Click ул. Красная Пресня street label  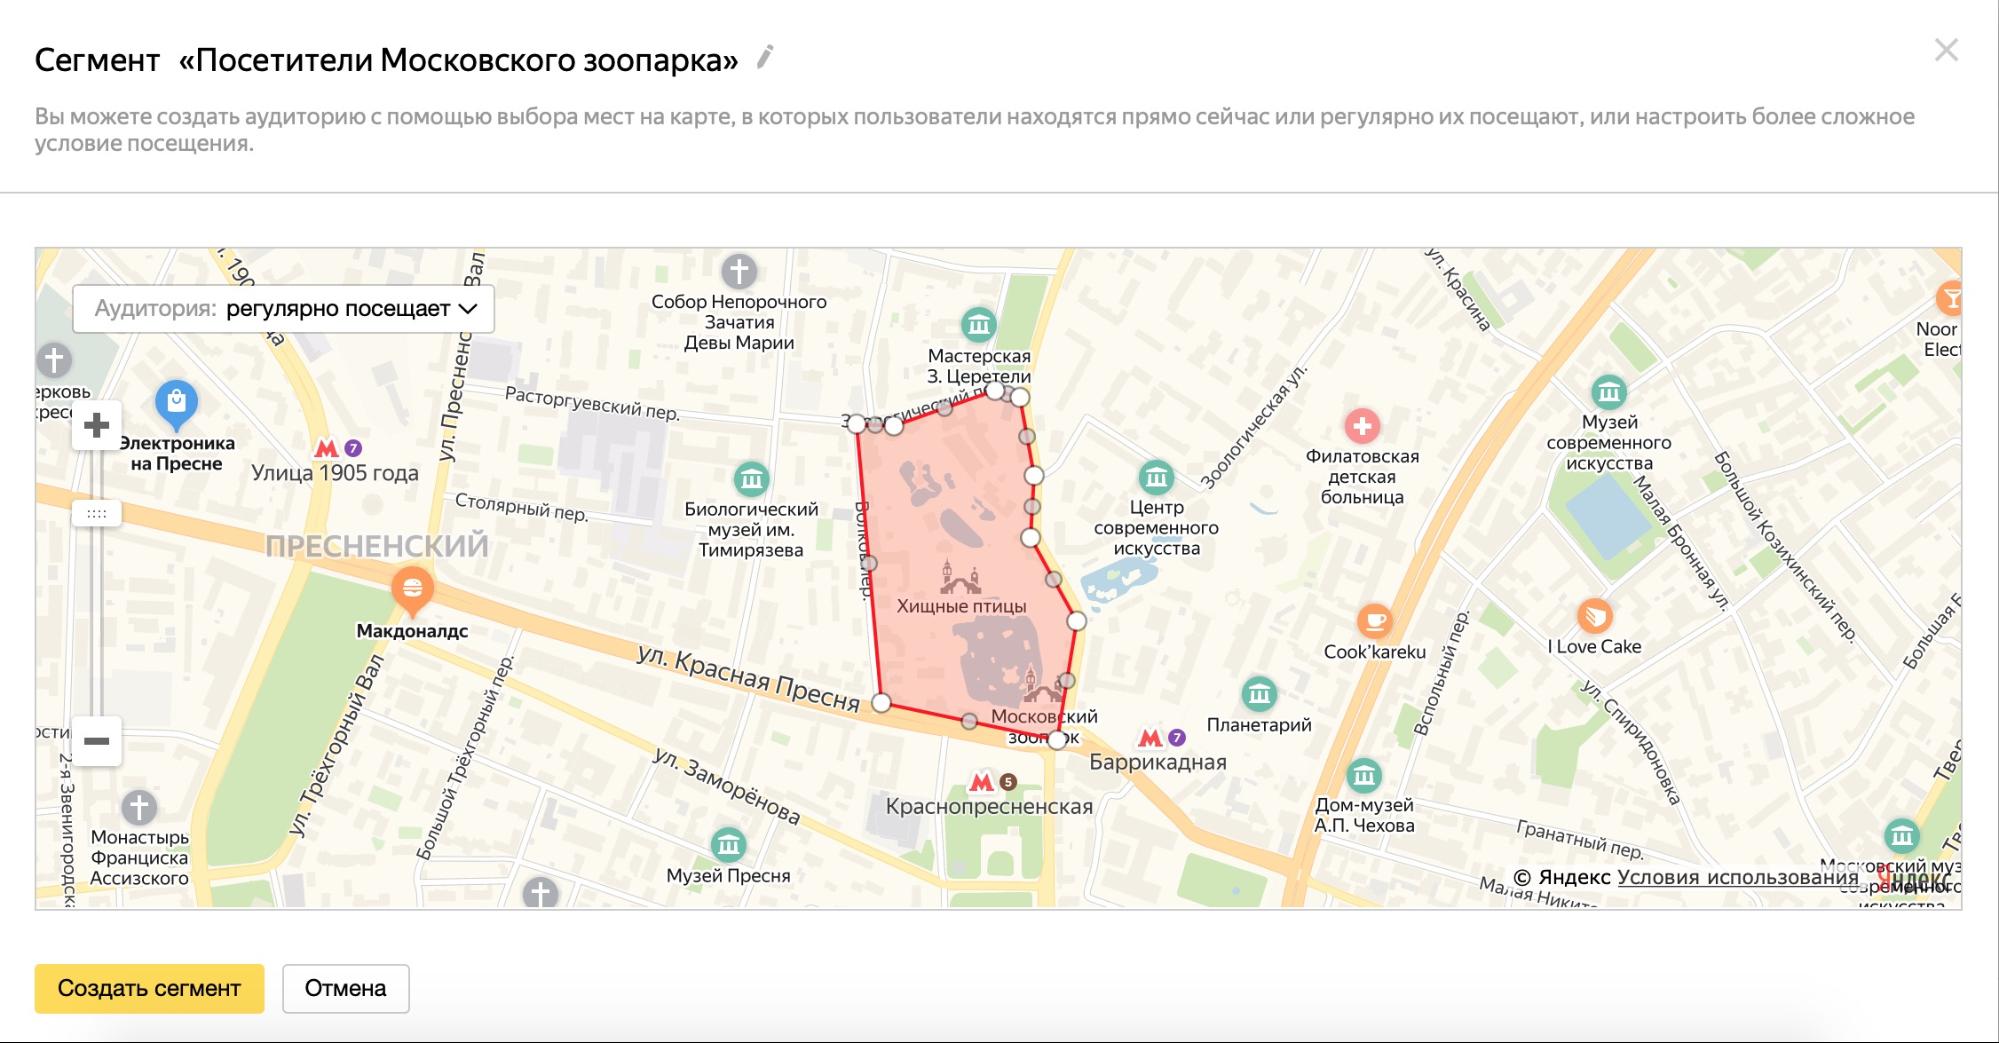pyautogui.click(x=748, y=678)
